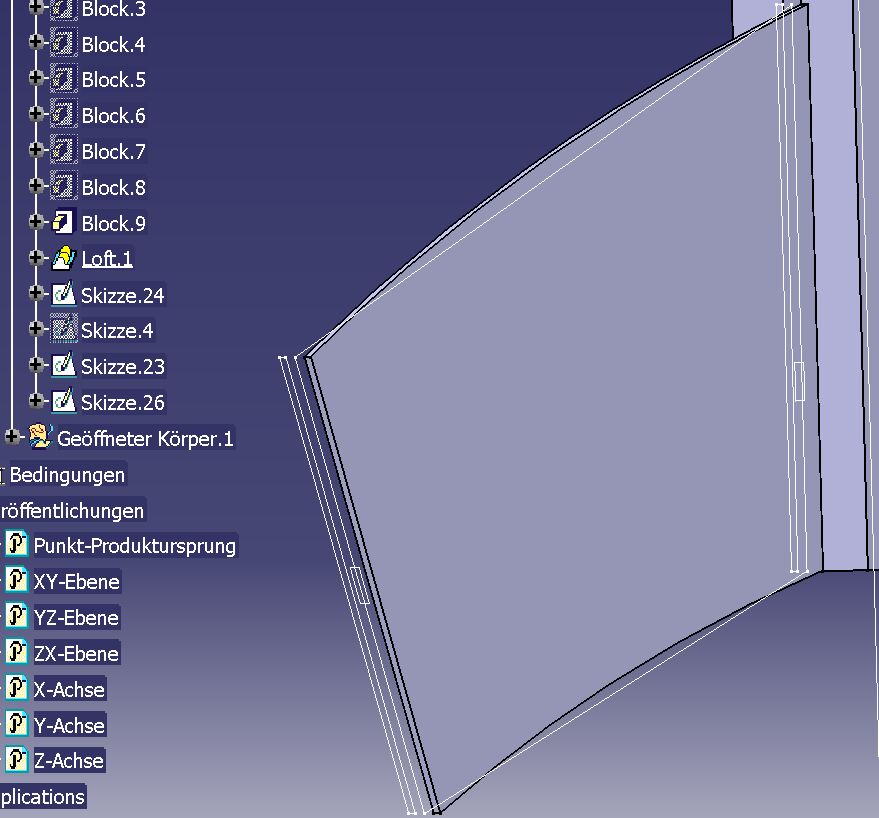Viewport: 879px width, 818px height.
Task: Click the XY-Ebene publication icon
Action: coord(16,580)
